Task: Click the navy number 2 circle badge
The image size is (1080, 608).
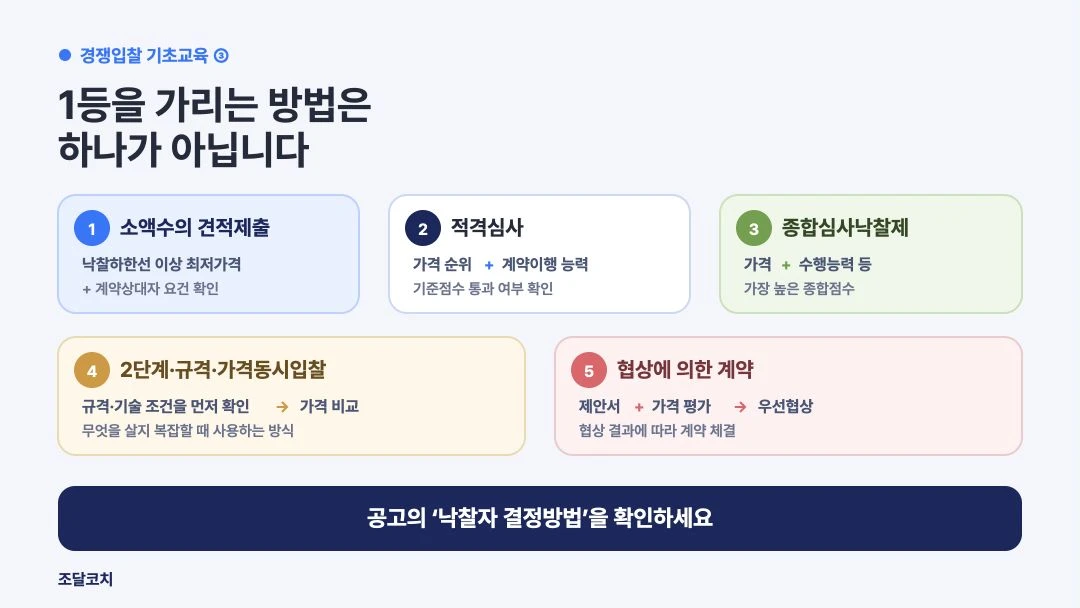Action: (x=423, y=228)
